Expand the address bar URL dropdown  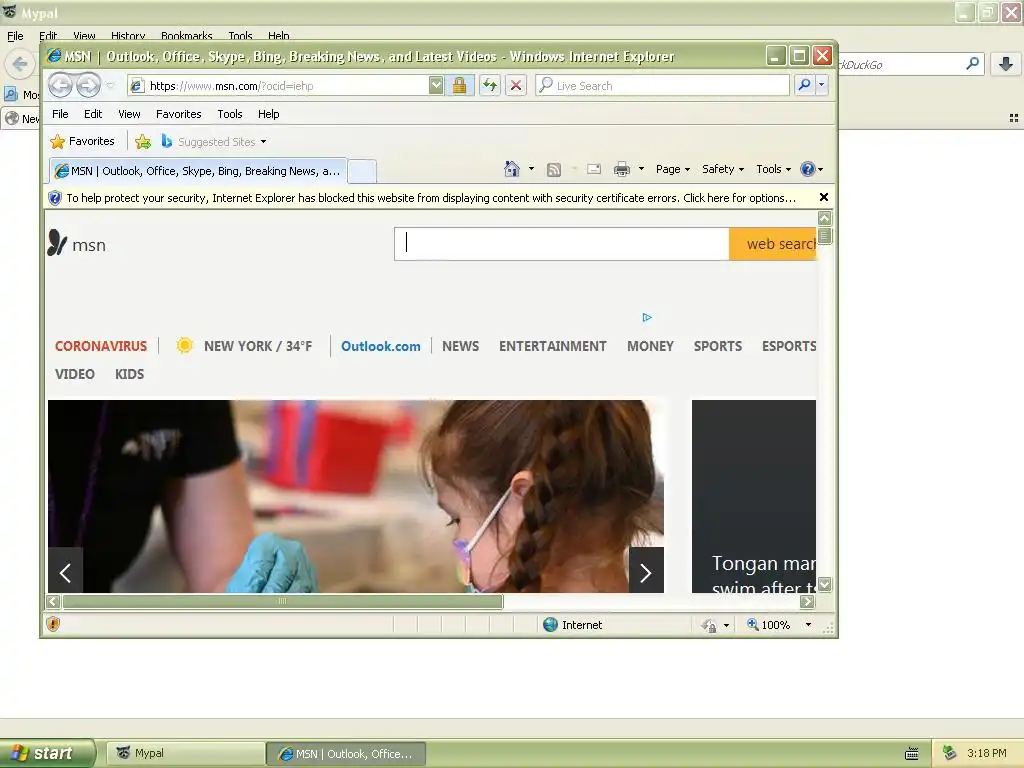436,86
